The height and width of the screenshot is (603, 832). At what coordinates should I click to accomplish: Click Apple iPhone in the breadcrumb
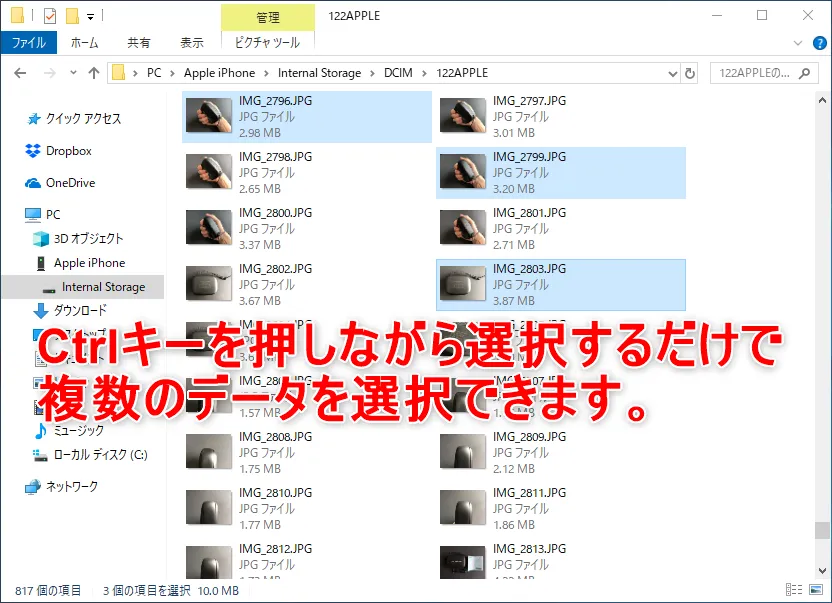[x=219, y=73]
